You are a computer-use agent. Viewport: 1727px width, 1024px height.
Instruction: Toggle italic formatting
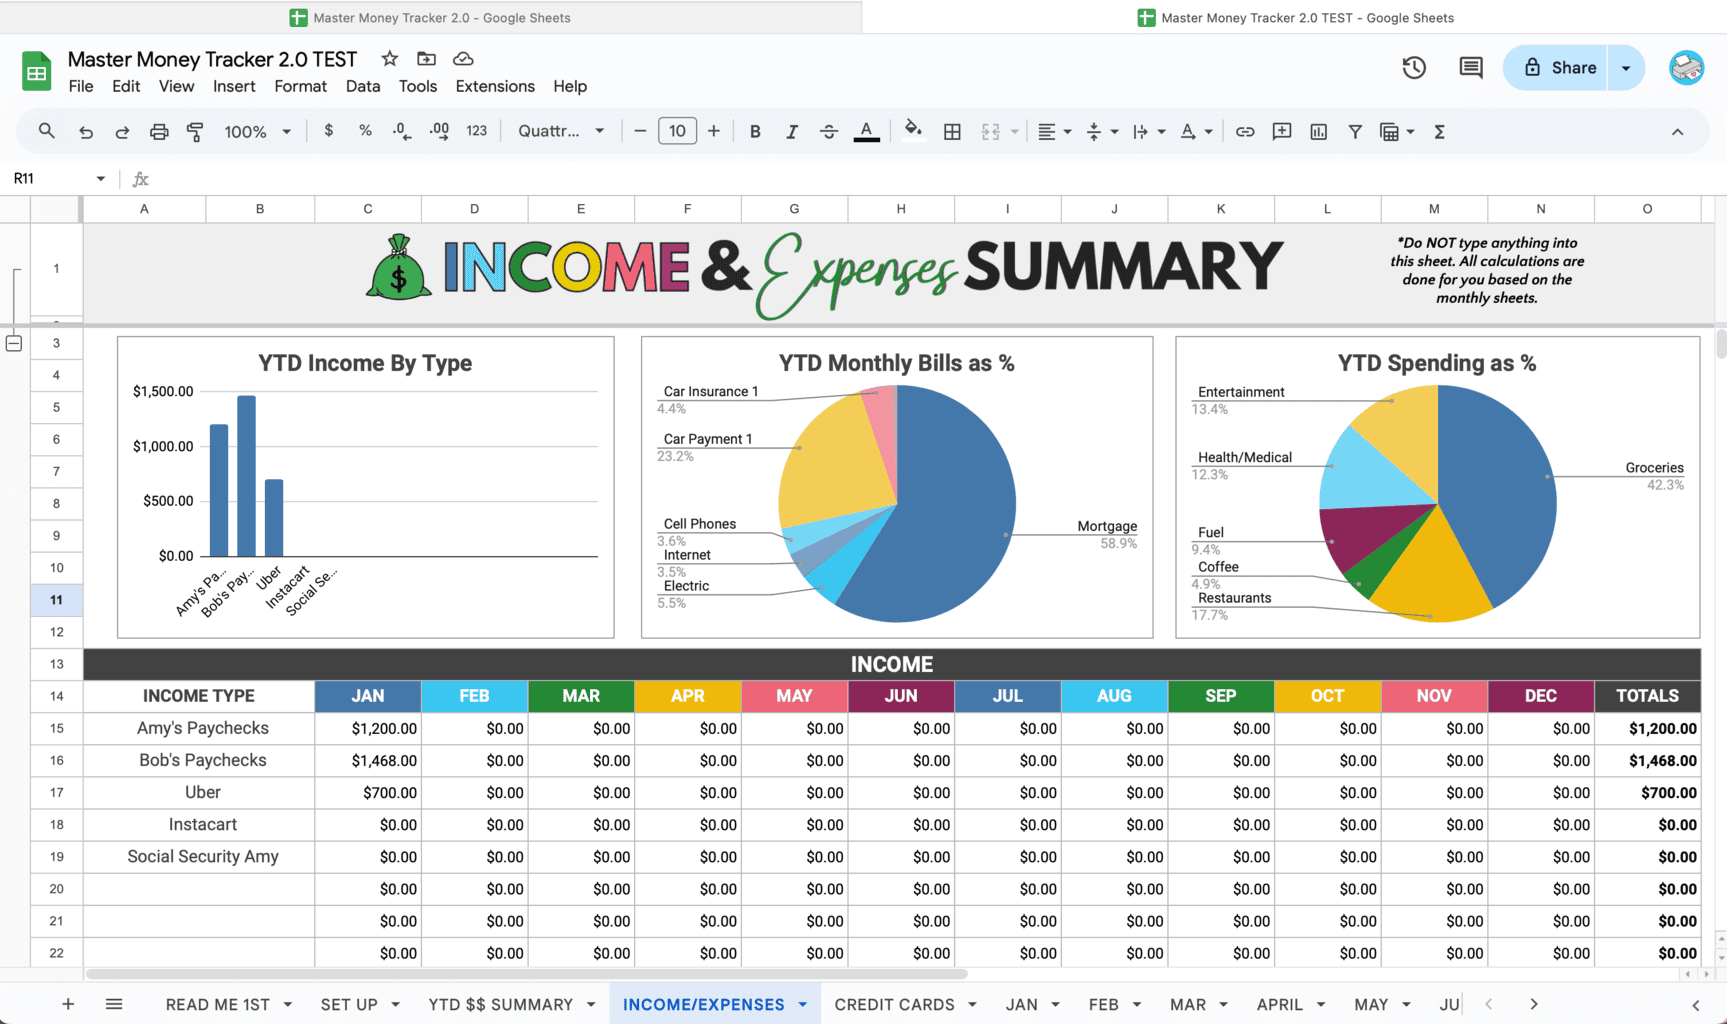[792, 131]
